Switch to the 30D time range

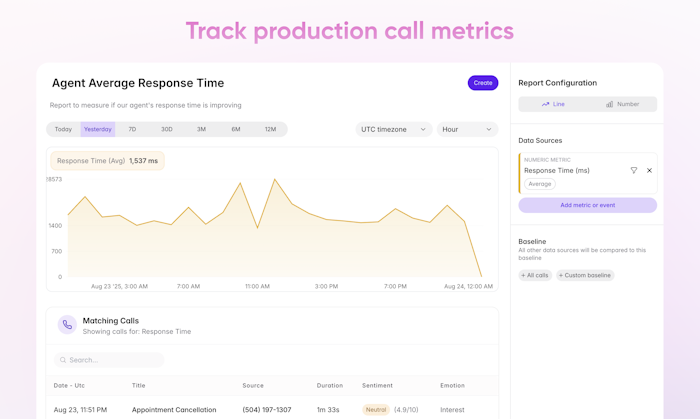coord(167,129)
